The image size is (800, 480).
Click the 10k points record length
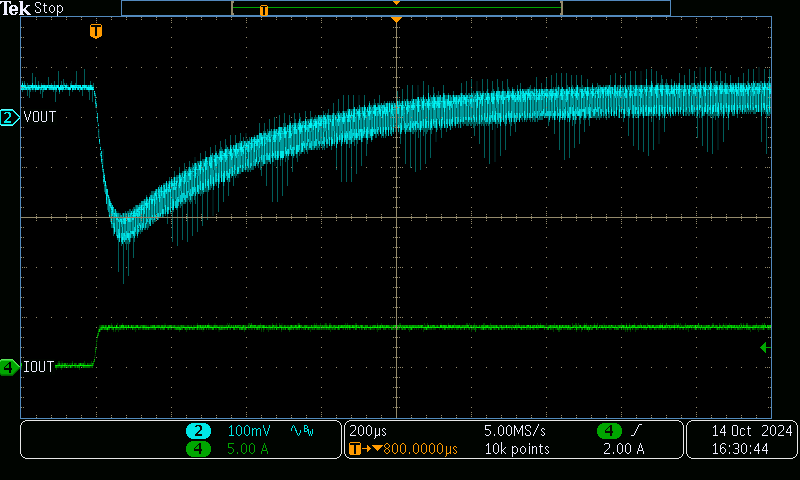click(516, 449)
